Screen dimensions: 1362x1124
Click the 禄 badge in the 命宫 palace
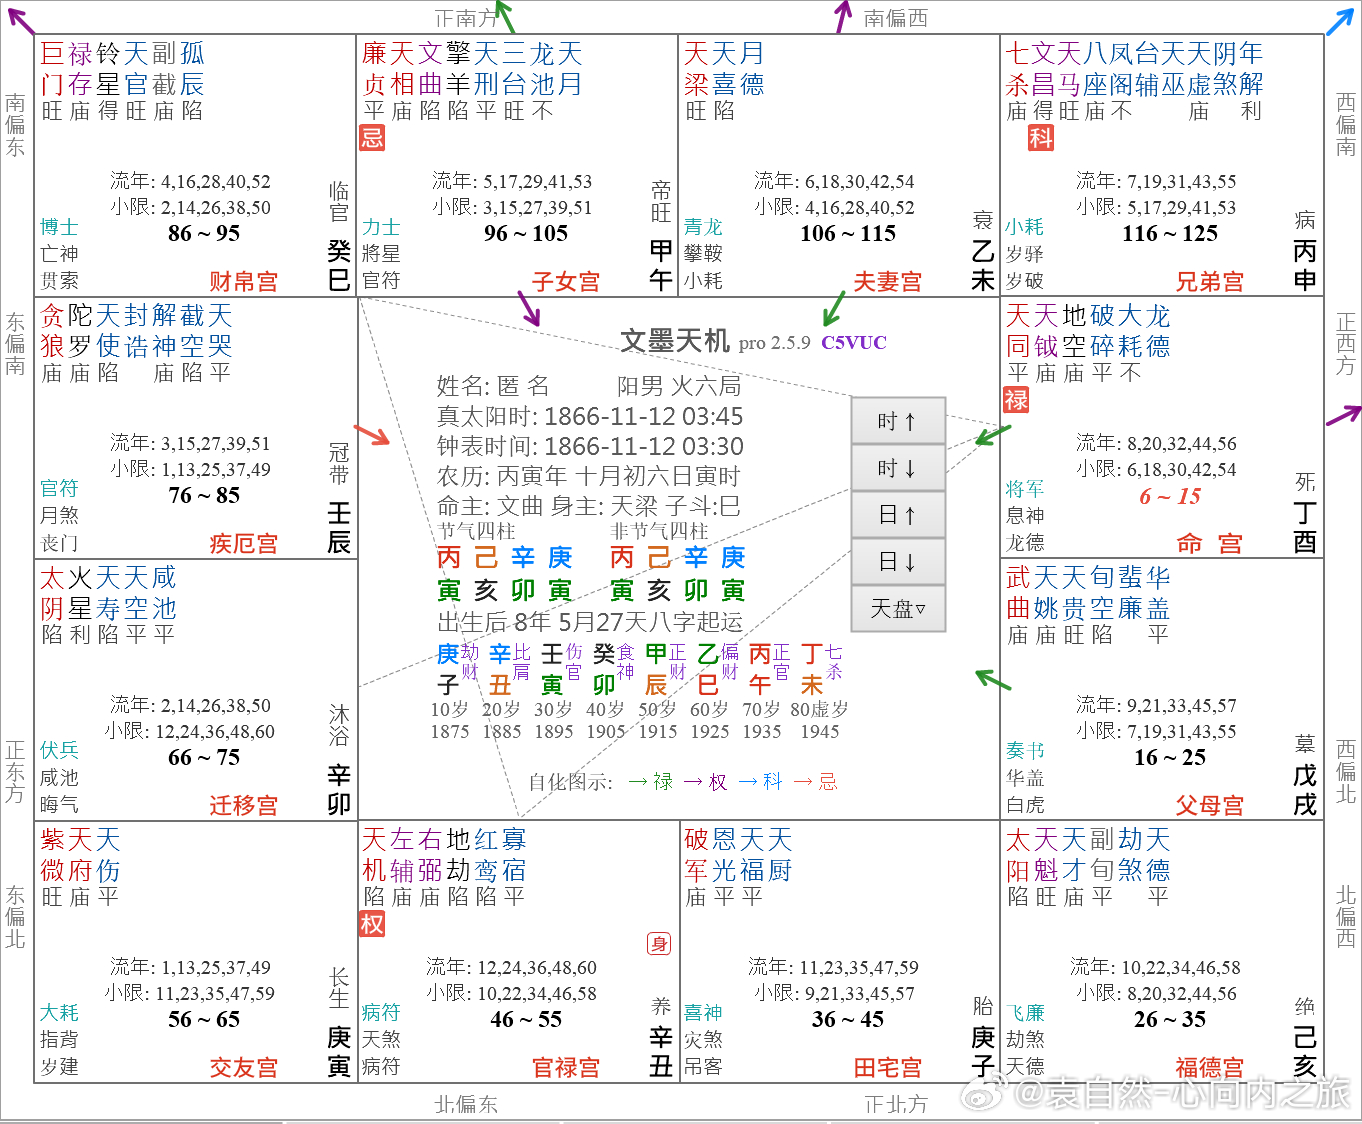[1016, 400]
